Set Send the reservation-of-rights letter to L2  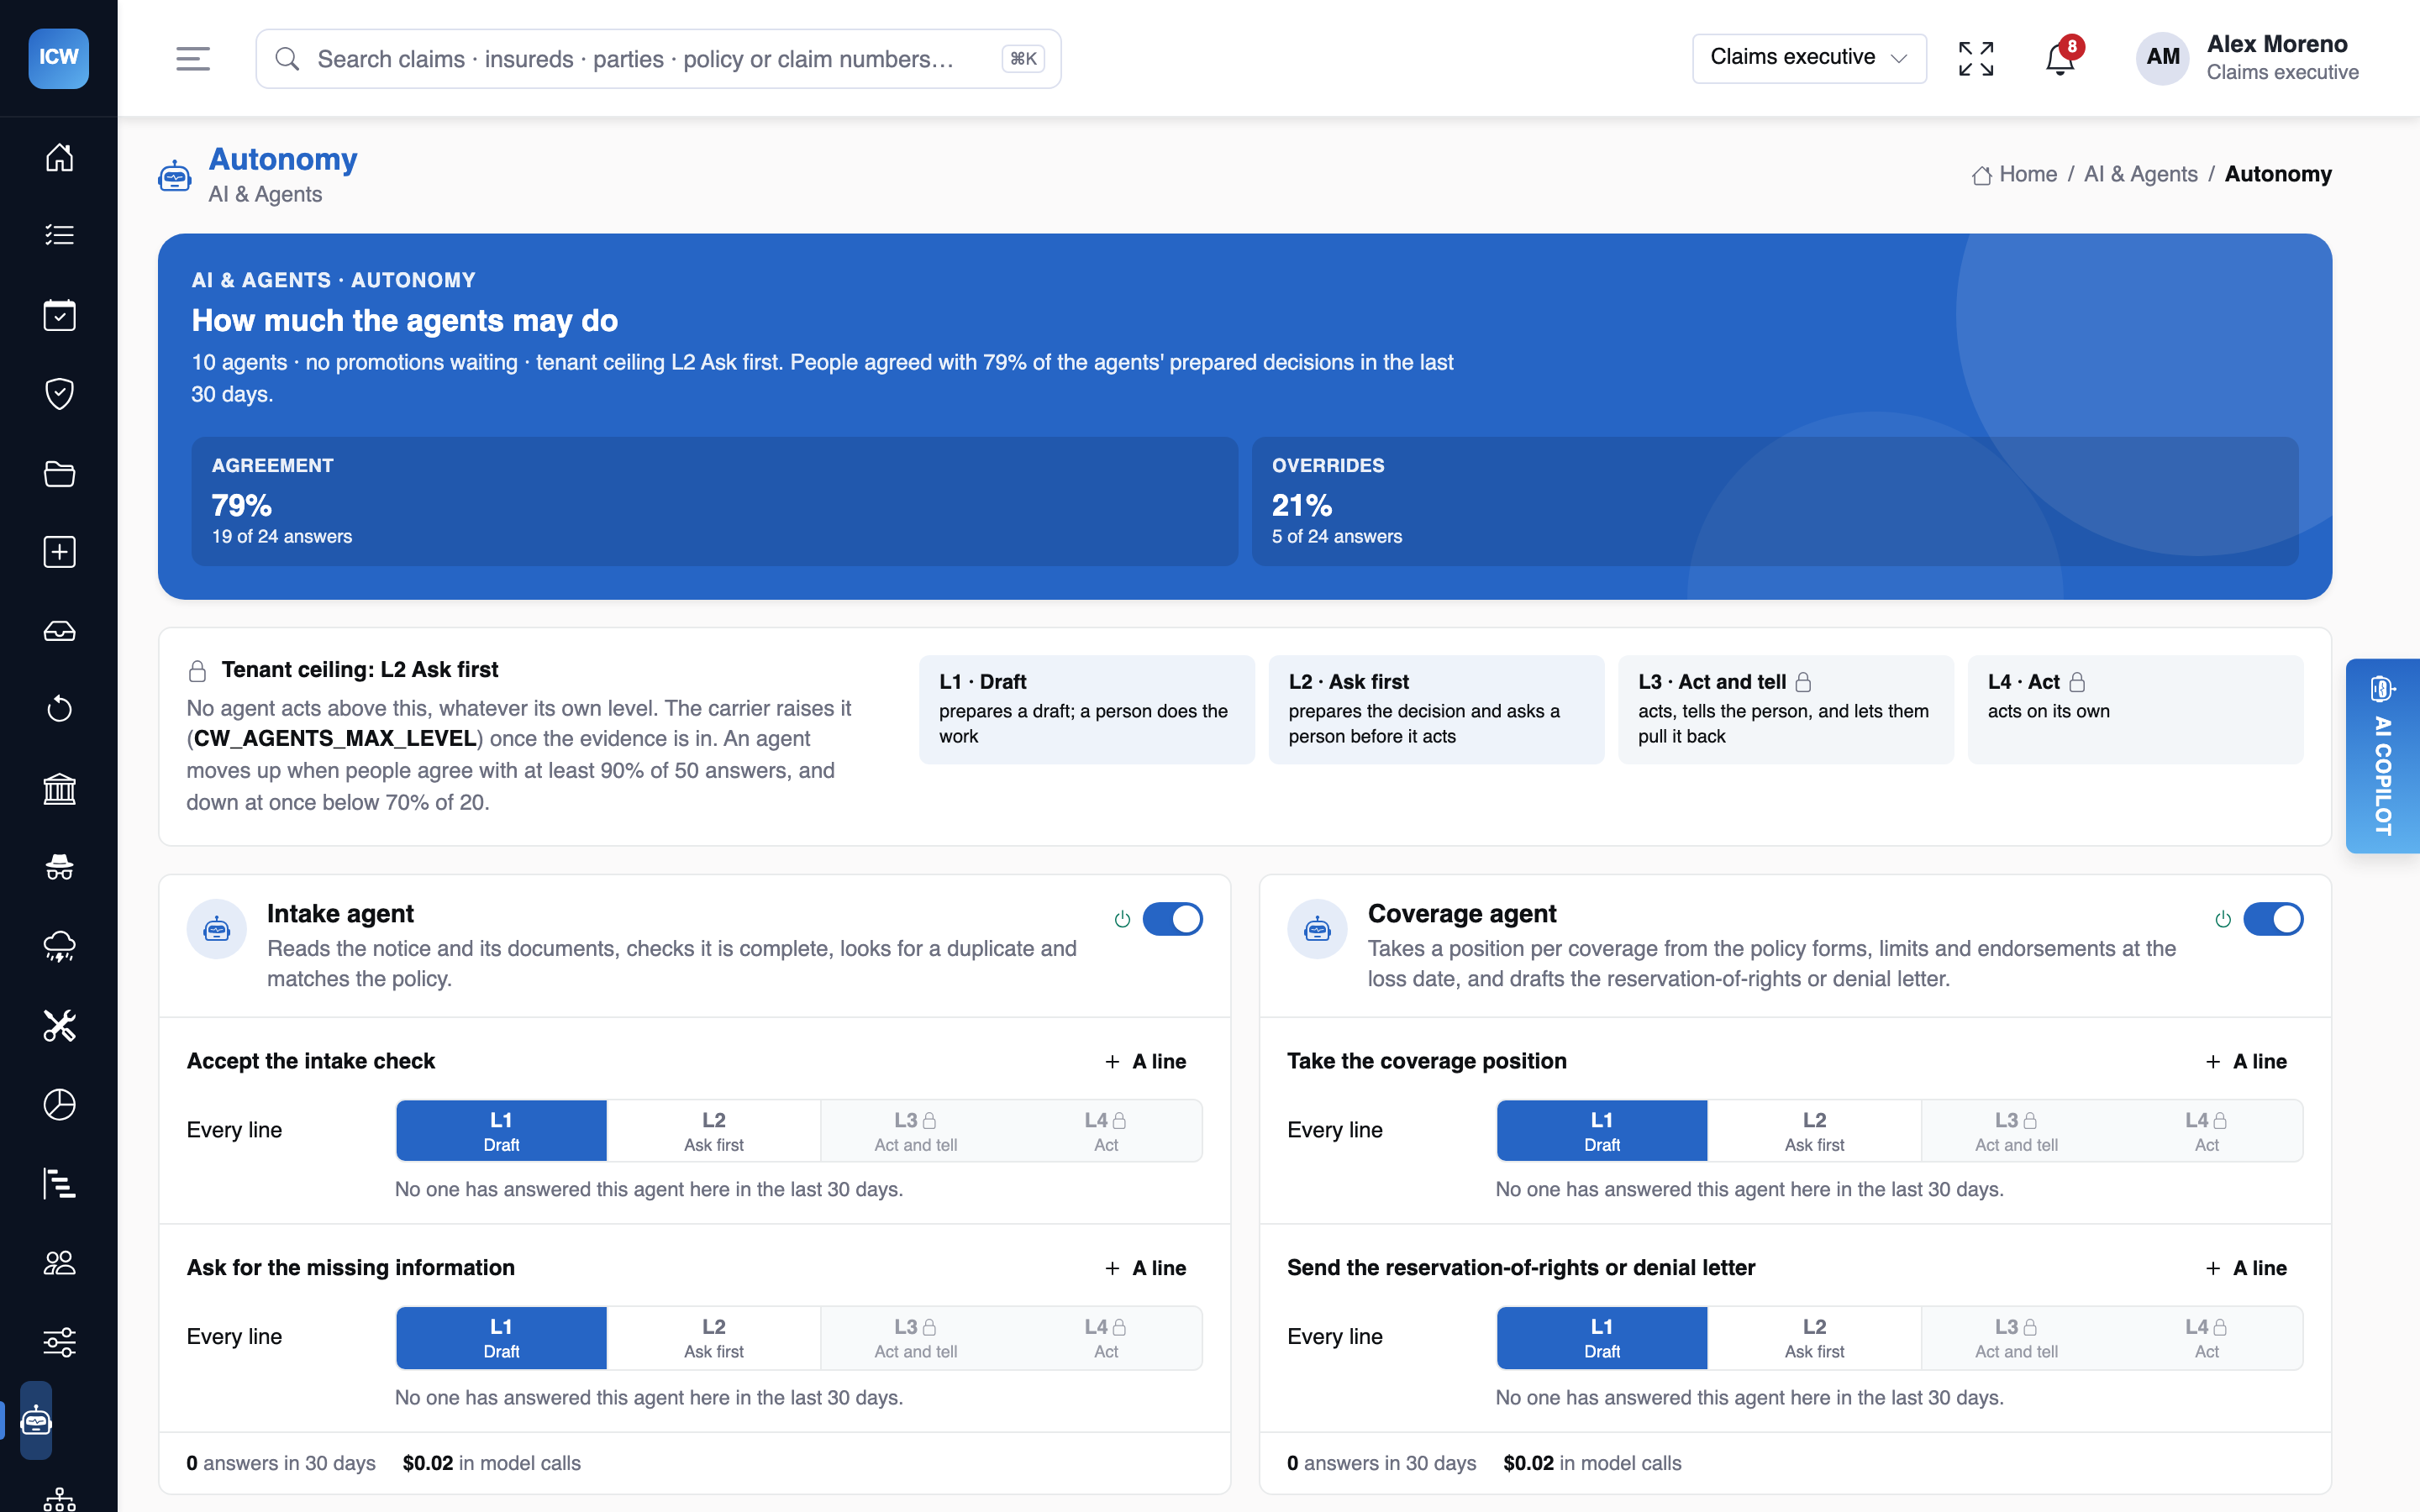tap(1814, 1338)
